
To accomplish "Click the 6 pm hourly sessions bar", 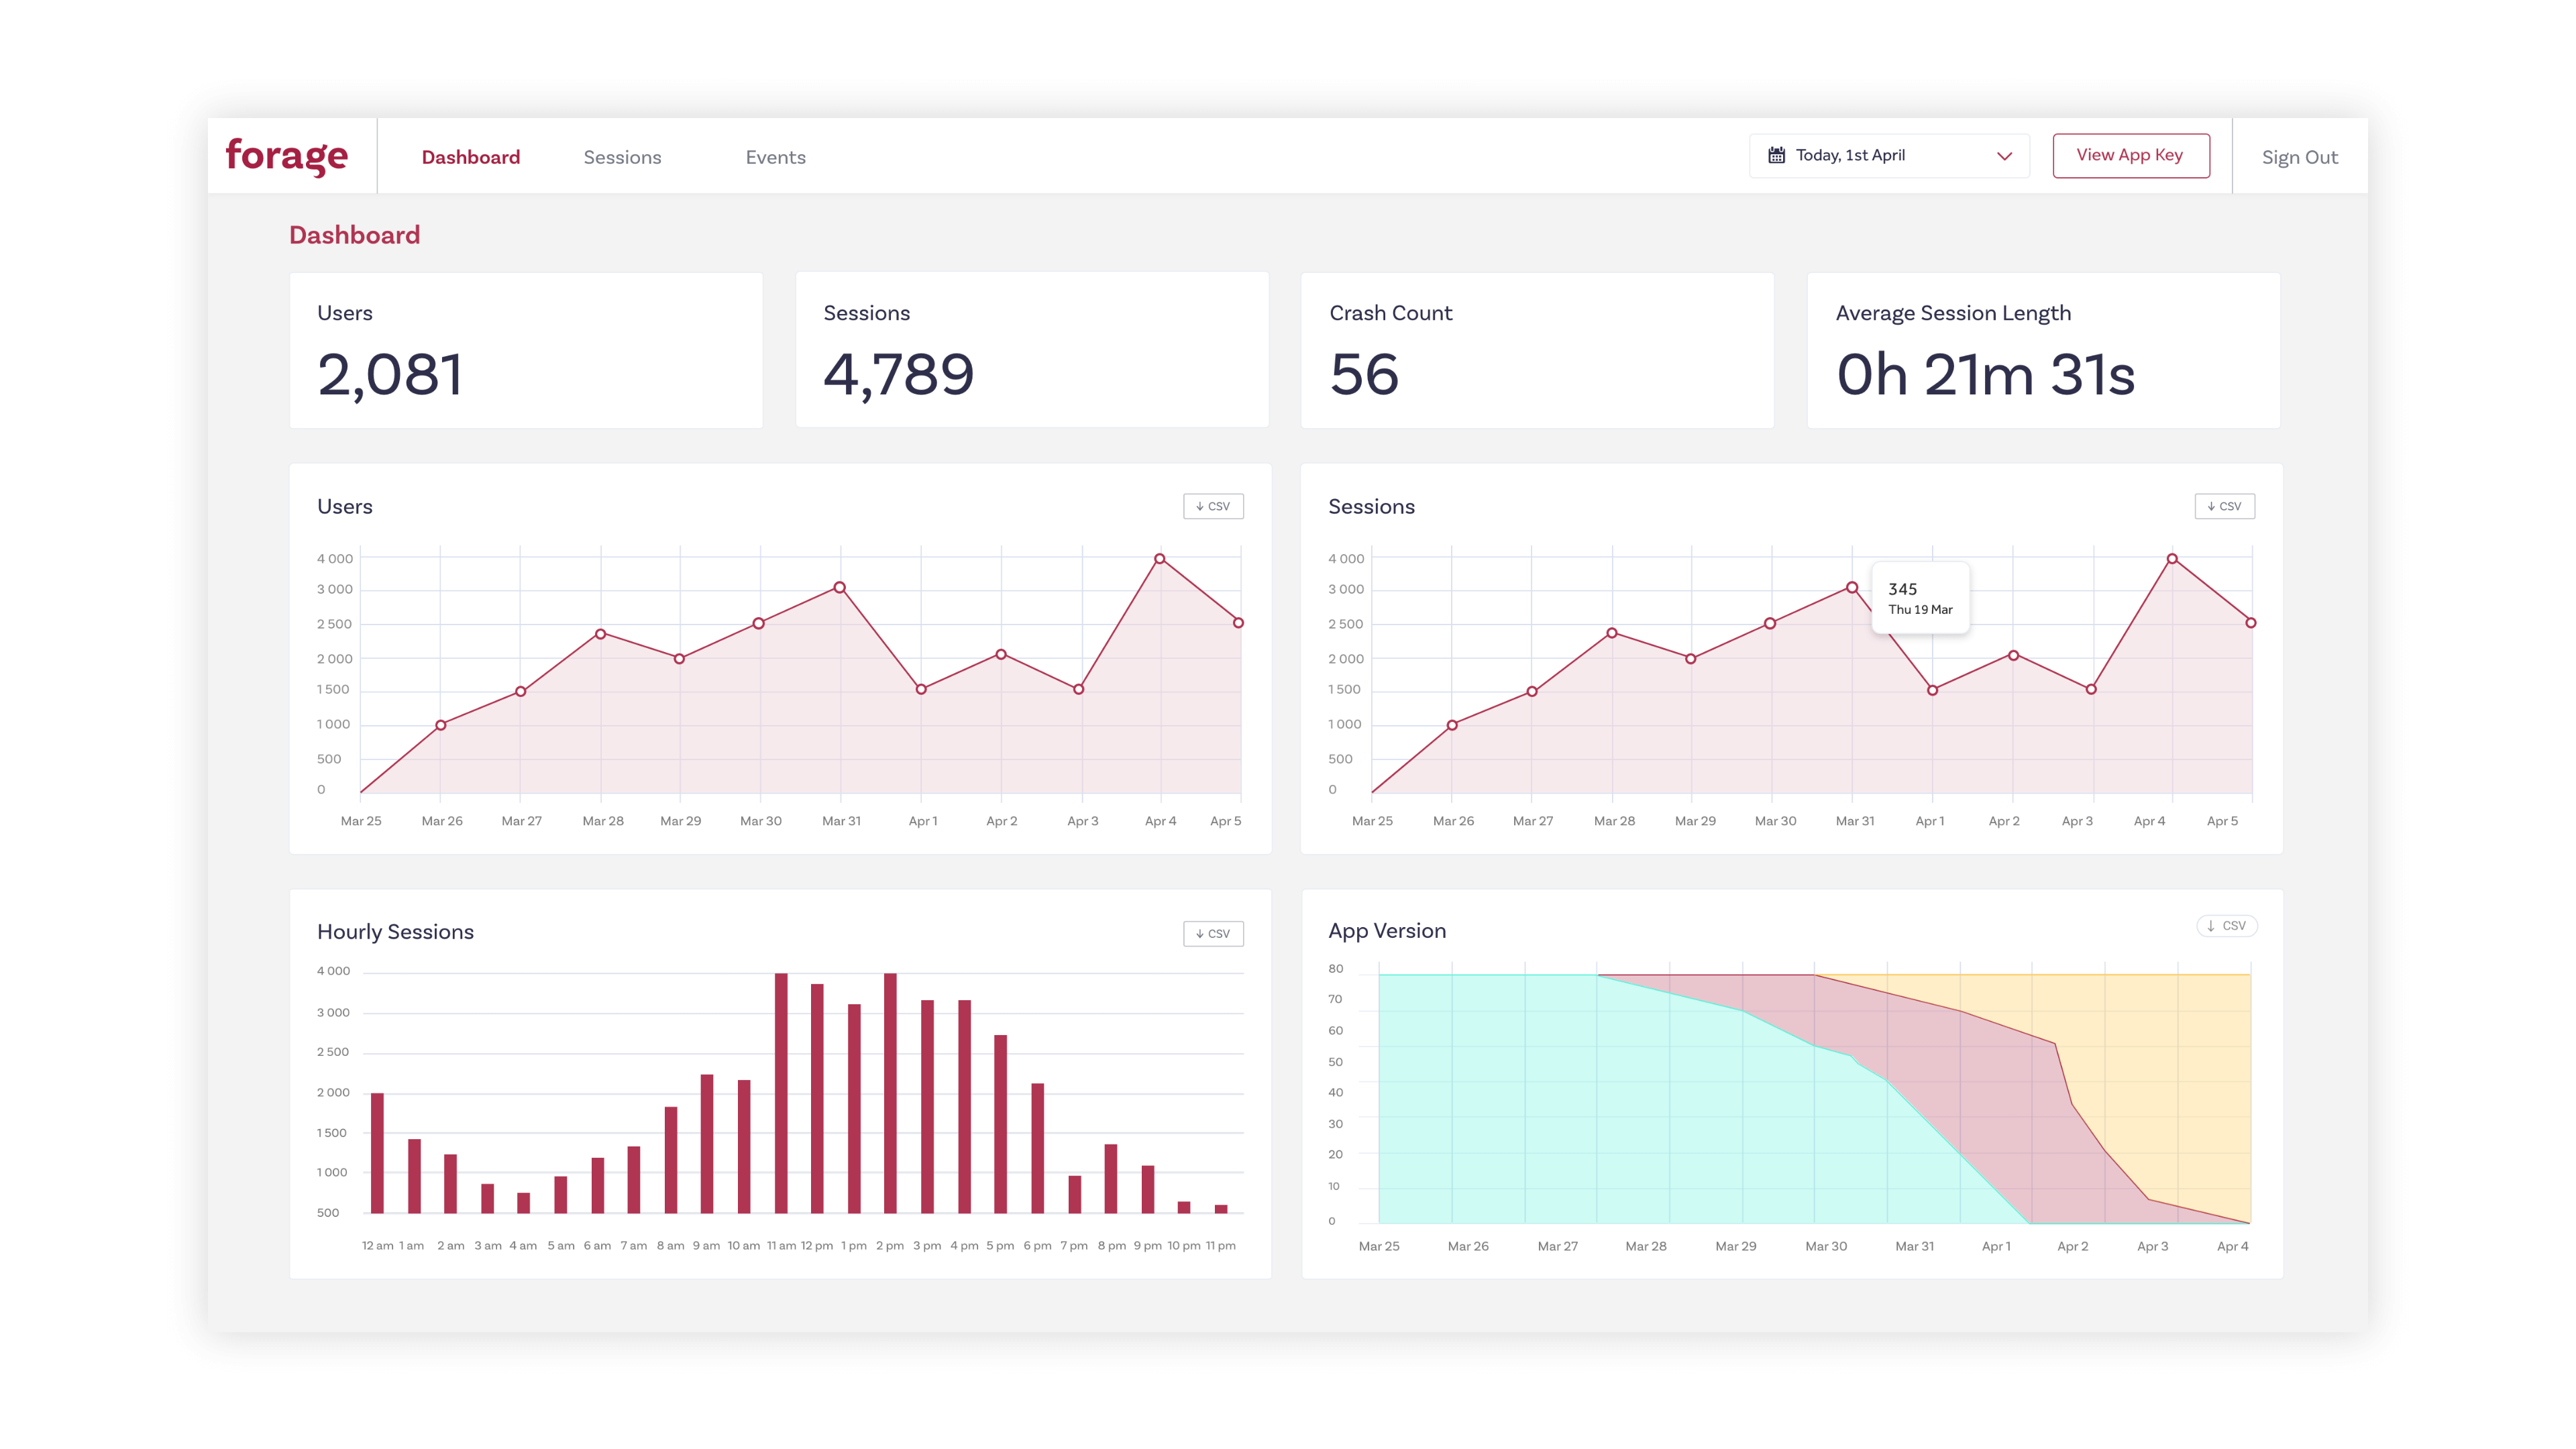I will click(x=1037, y=1148).
